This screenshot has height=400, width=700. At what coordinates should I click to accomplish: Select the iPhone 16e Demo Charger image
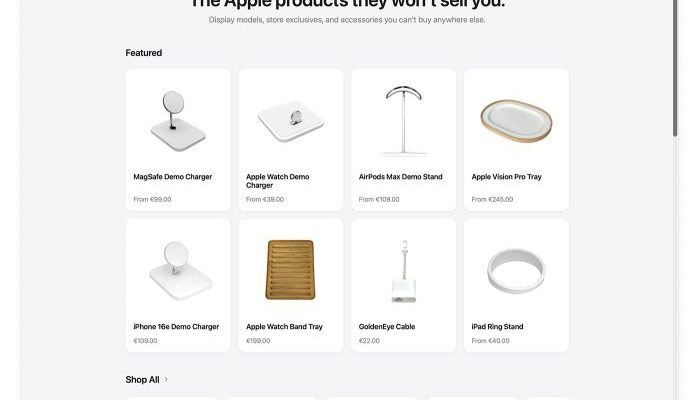coord(180,271)
